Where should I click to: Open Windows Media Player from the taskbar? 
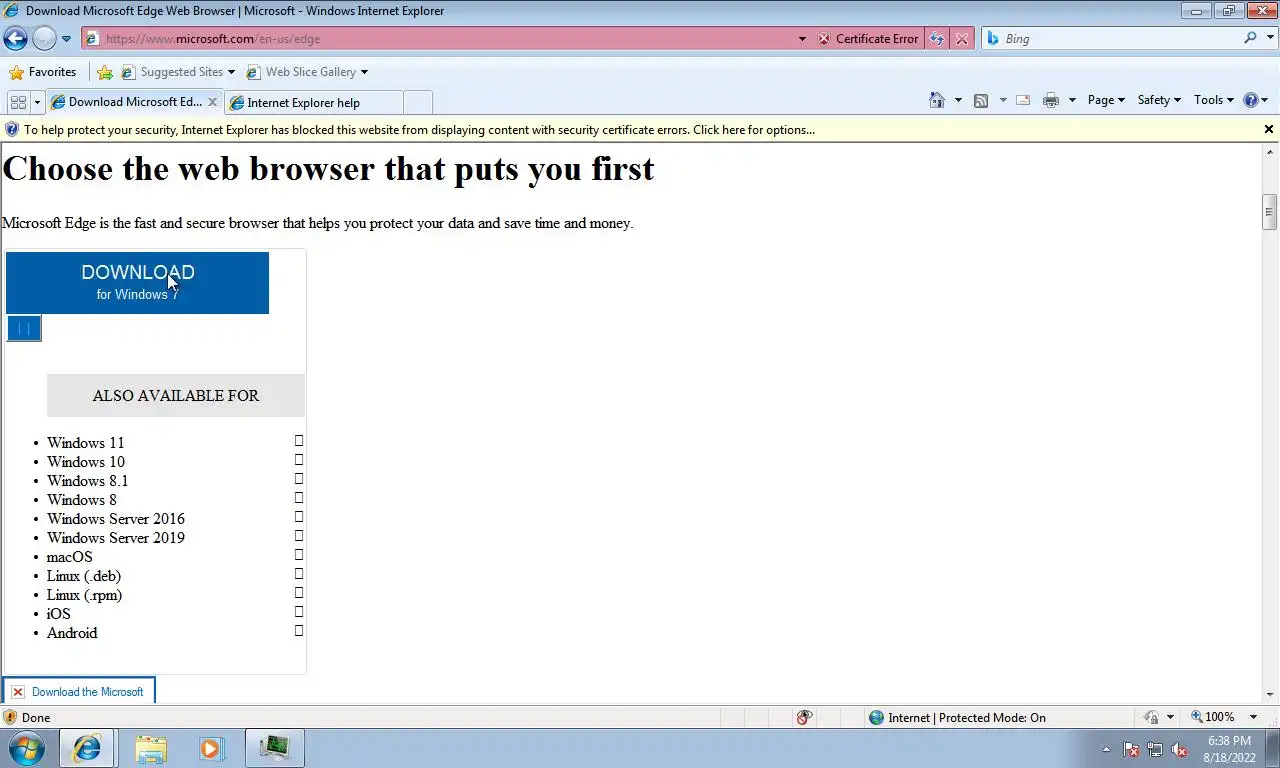coord(212,748)
